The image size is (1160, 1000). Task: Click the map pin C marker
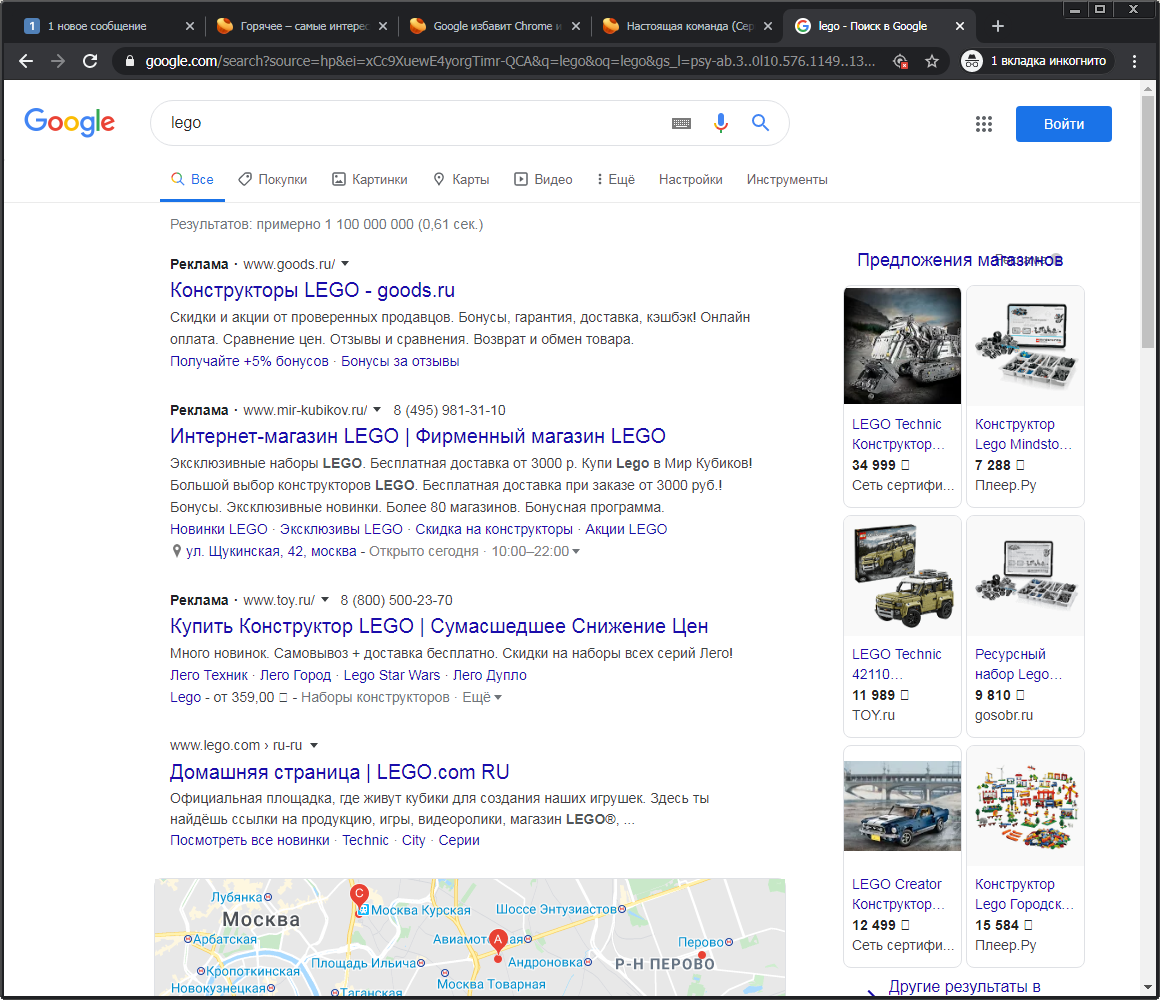pos(360,896)
